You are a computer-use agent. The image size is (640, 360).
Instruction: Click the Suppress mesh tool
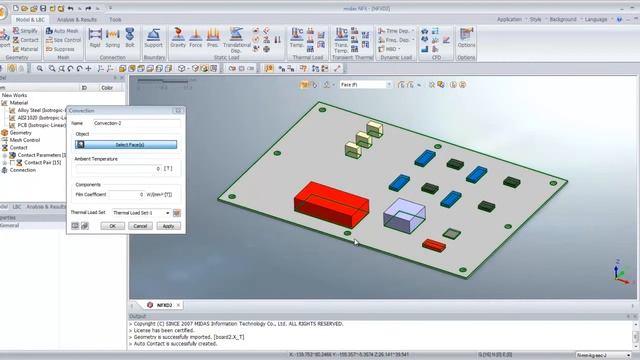(60, 49)
